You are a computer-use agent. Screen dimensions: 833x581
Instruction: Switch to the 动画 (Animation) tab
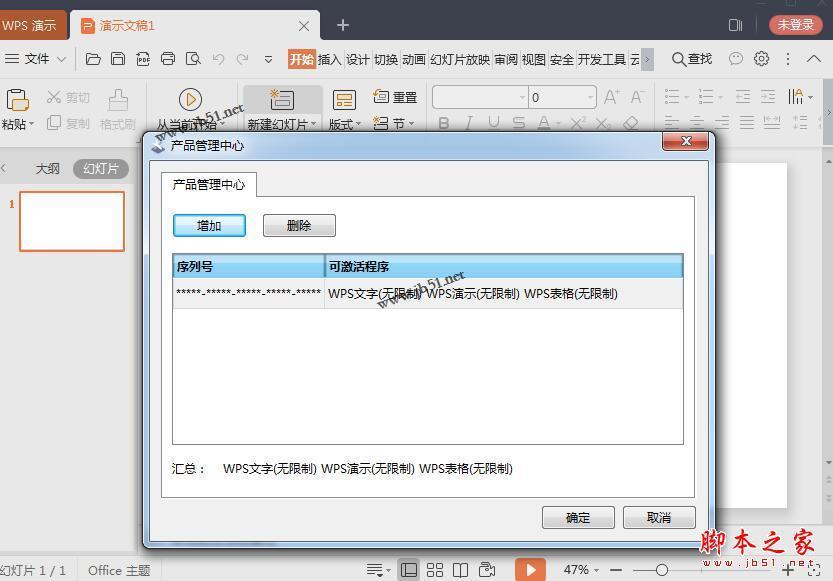pyautogui.click(x=414, y=59)
